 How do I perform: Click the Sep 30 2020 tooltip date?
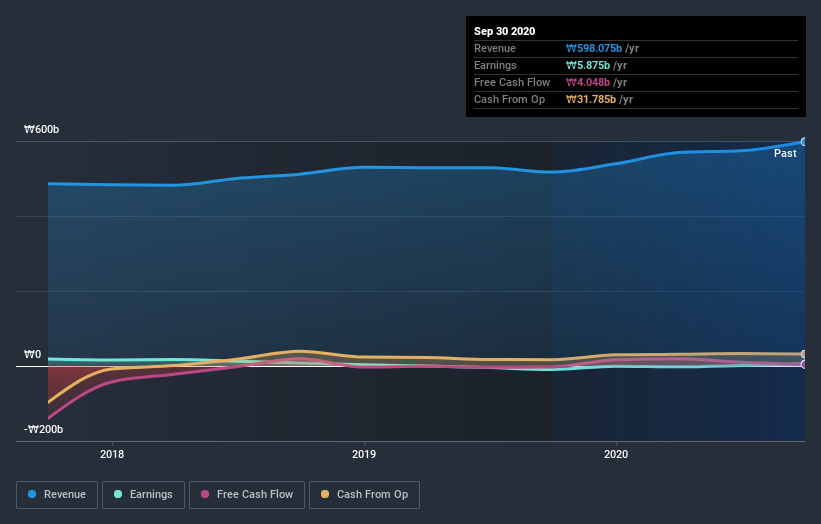pos(504,31)
